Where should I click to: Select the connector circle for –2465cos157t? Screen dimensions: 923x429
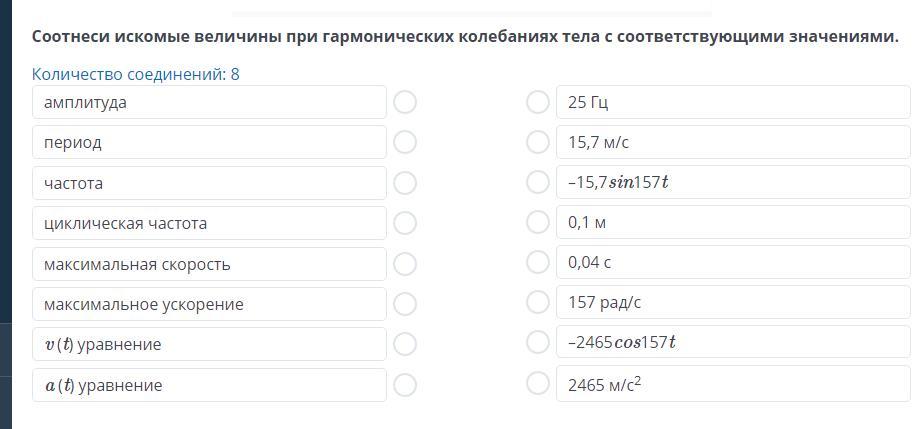click(x=537, y=342)
